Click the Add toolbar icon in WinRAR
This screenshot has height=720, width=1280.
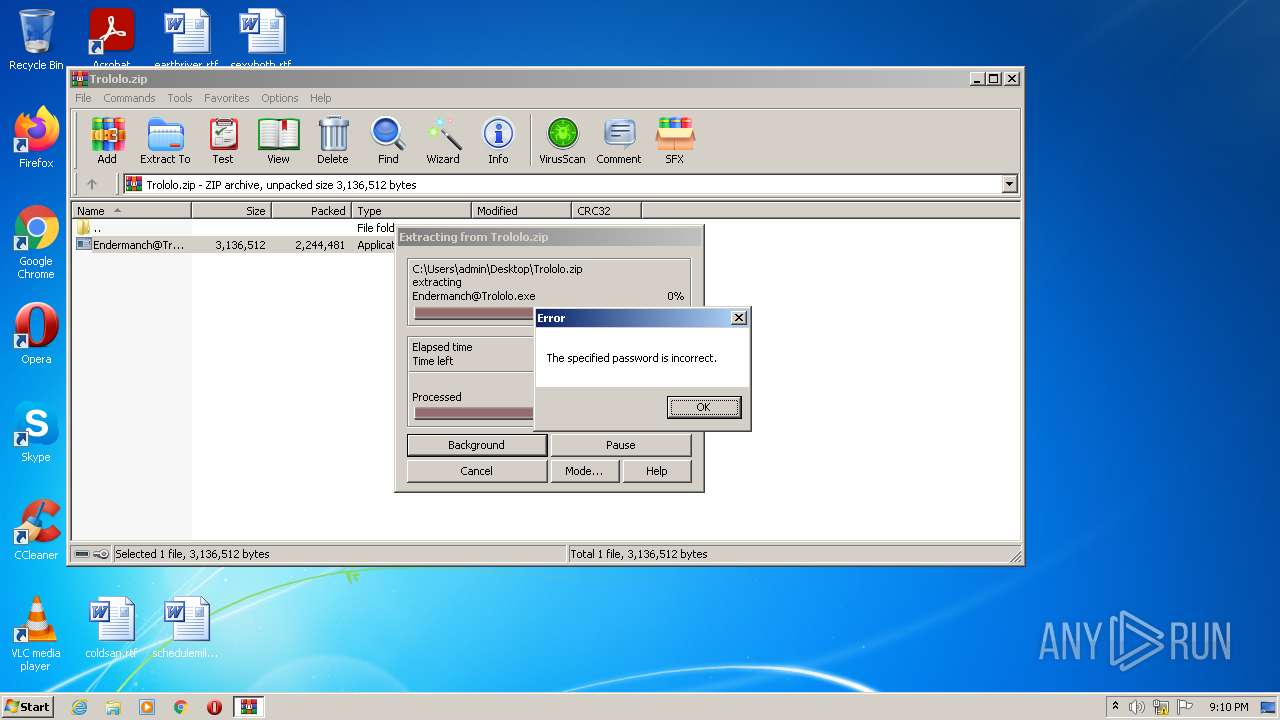pos(107,141)
